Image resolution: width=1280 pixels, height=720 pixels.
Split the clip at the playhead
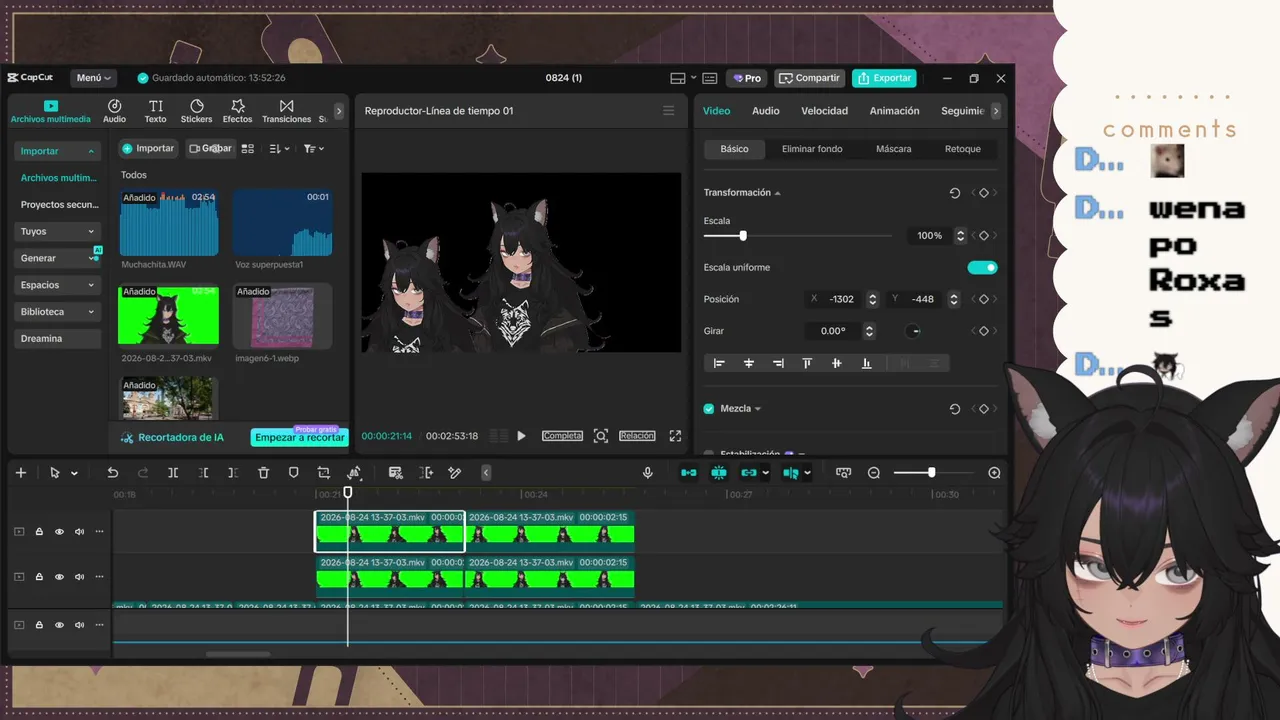(x=173, y=473)
